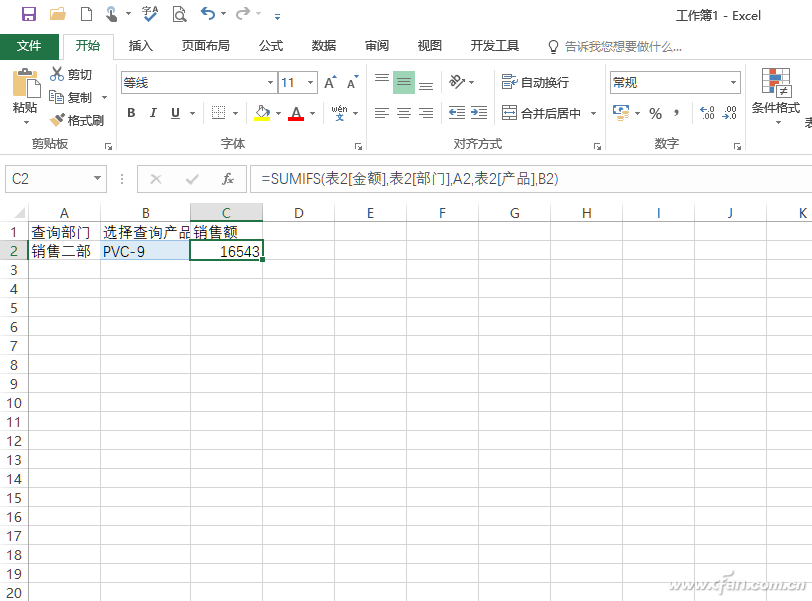Select cell B2 containing PVC-9
This screenshot has height=601, width=812.
tap(146, 251)
